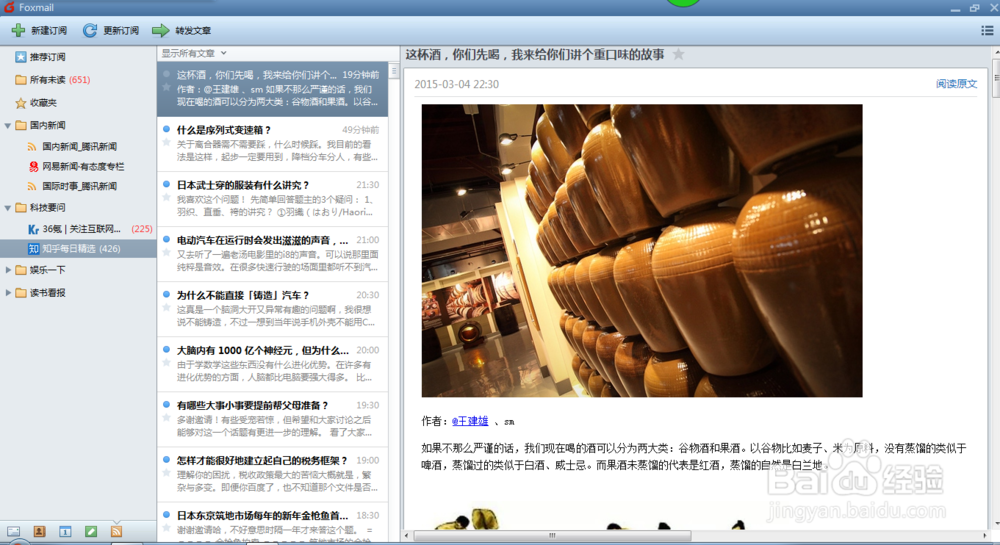Click the wine jars photo in article
Viewport: 1000px width, 545px height.
pyautogui.click(x=642, y=251)
